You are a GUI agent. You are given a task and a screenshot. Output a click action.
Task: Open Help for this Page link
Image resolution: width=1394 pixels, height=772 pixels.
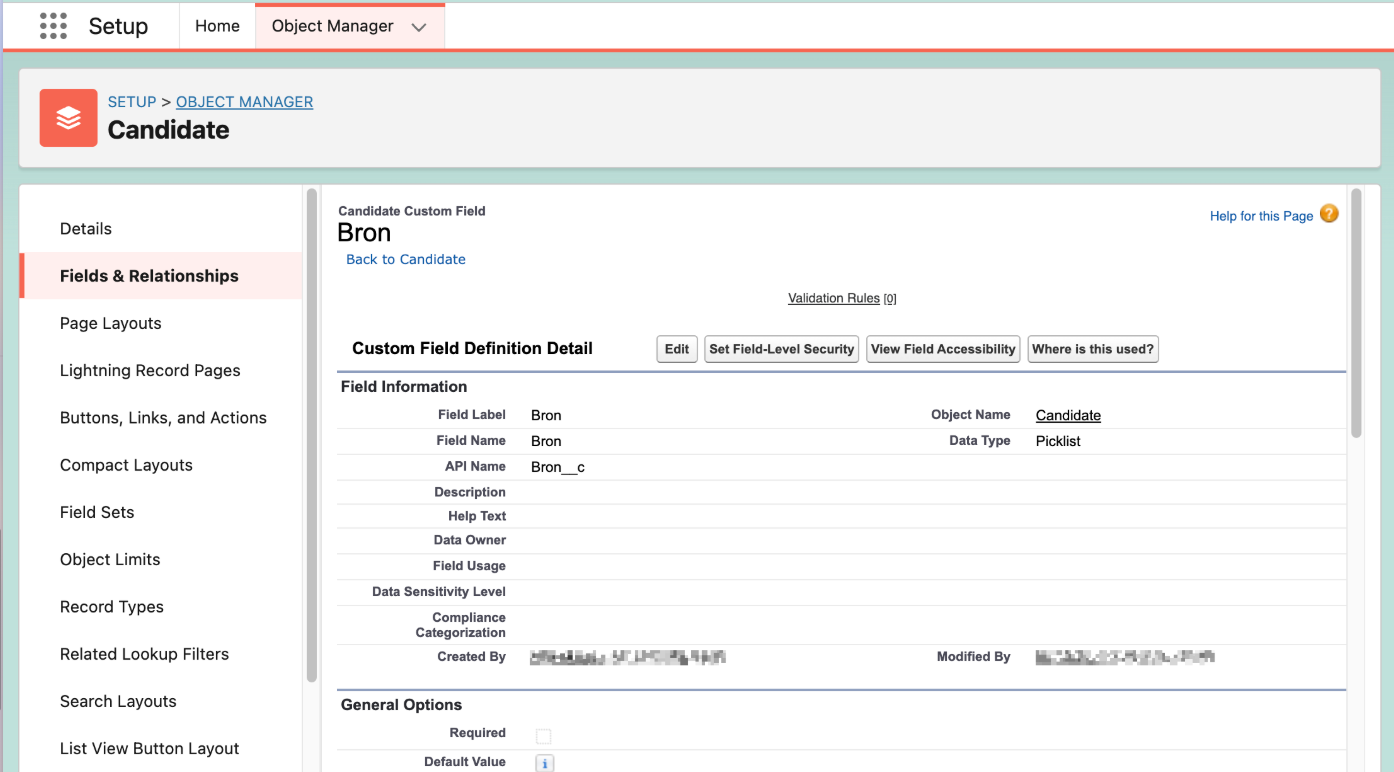click(x=1261, y=216)
